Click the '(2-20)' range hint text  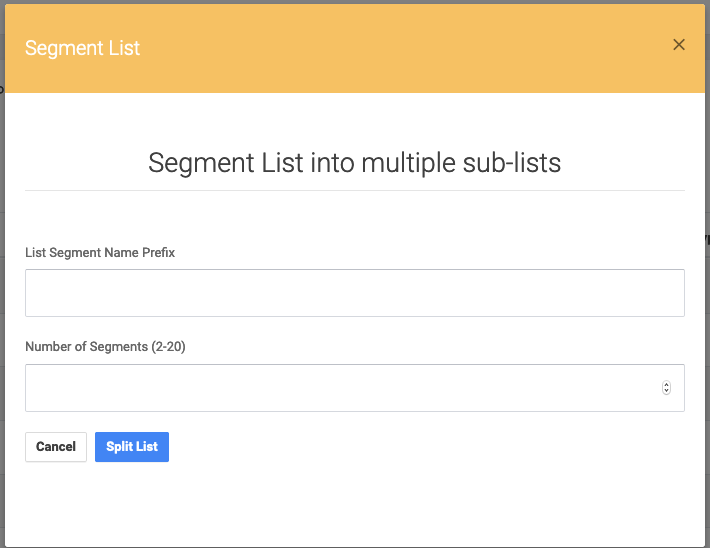(x=168, y=346)
